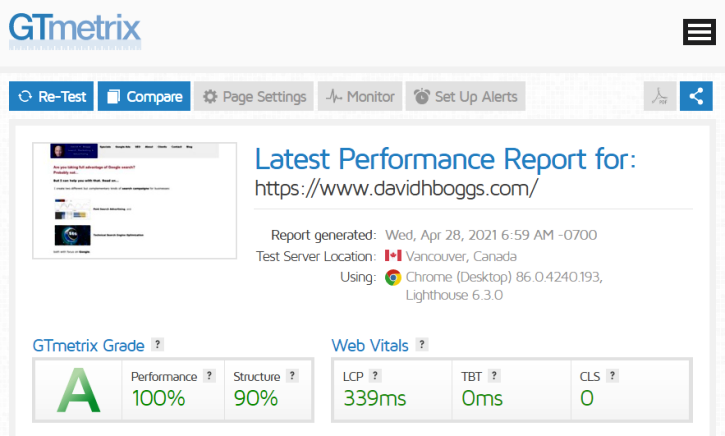Click the Lighthouse 6.3.0 text
Image resolution: width=725 pixels, height=436 pixels.
(x=454, y=295)
